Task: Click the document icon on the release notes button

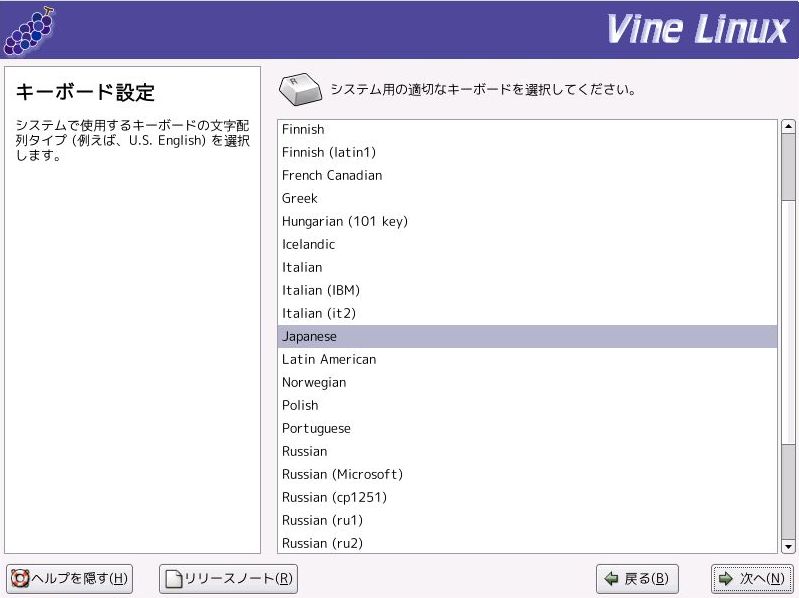Action: [x=174, y=579]
